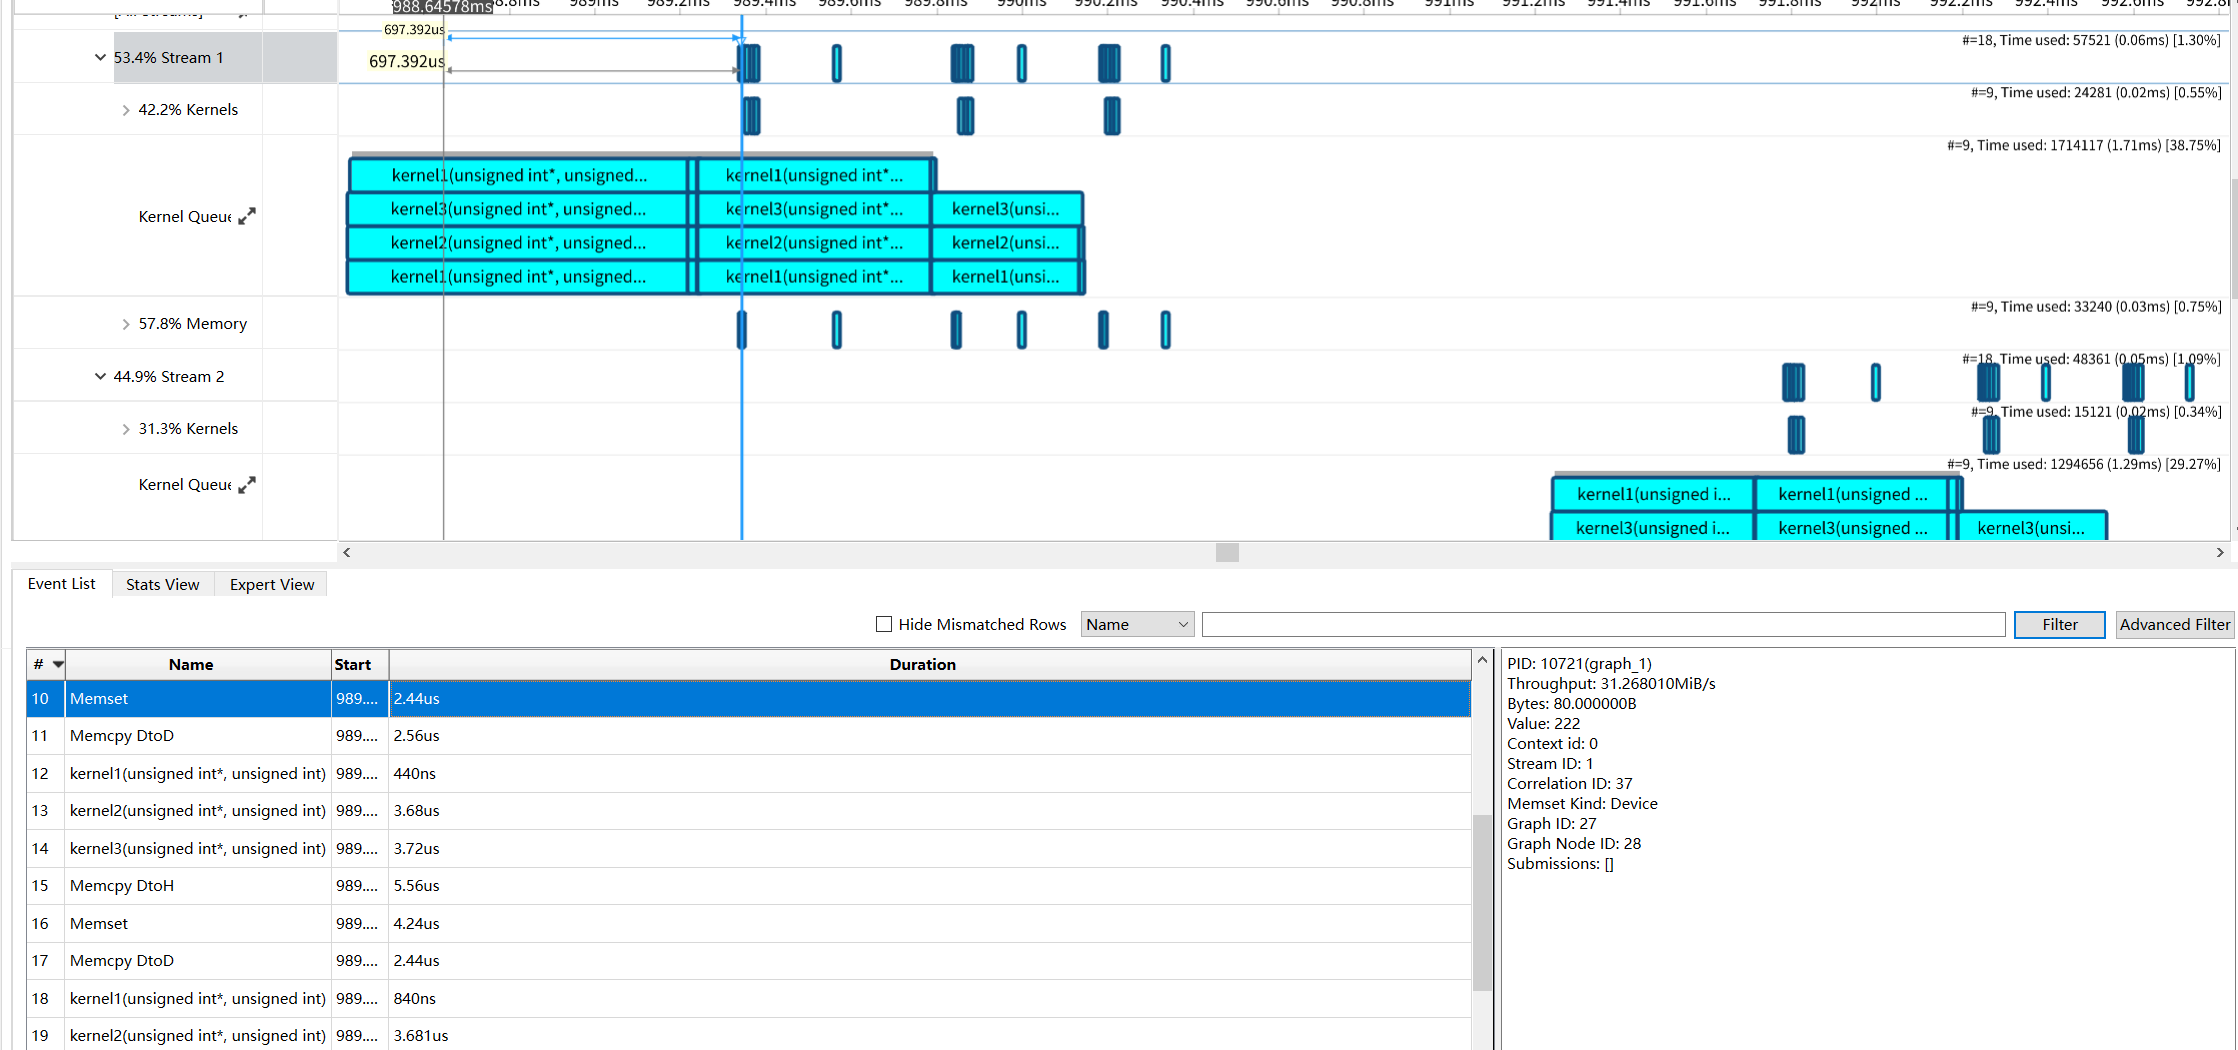
Task: Collapse the Stream 1 row
Action: [x=100, y=57]
